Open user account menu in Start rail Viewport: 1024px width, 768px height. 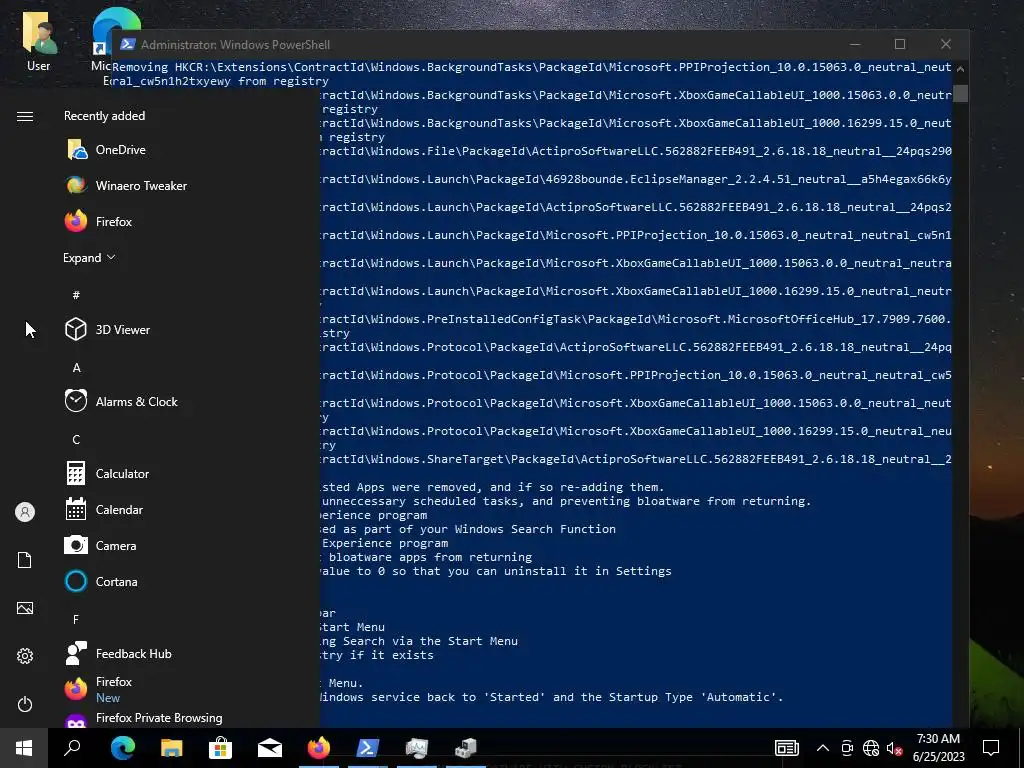25,512
